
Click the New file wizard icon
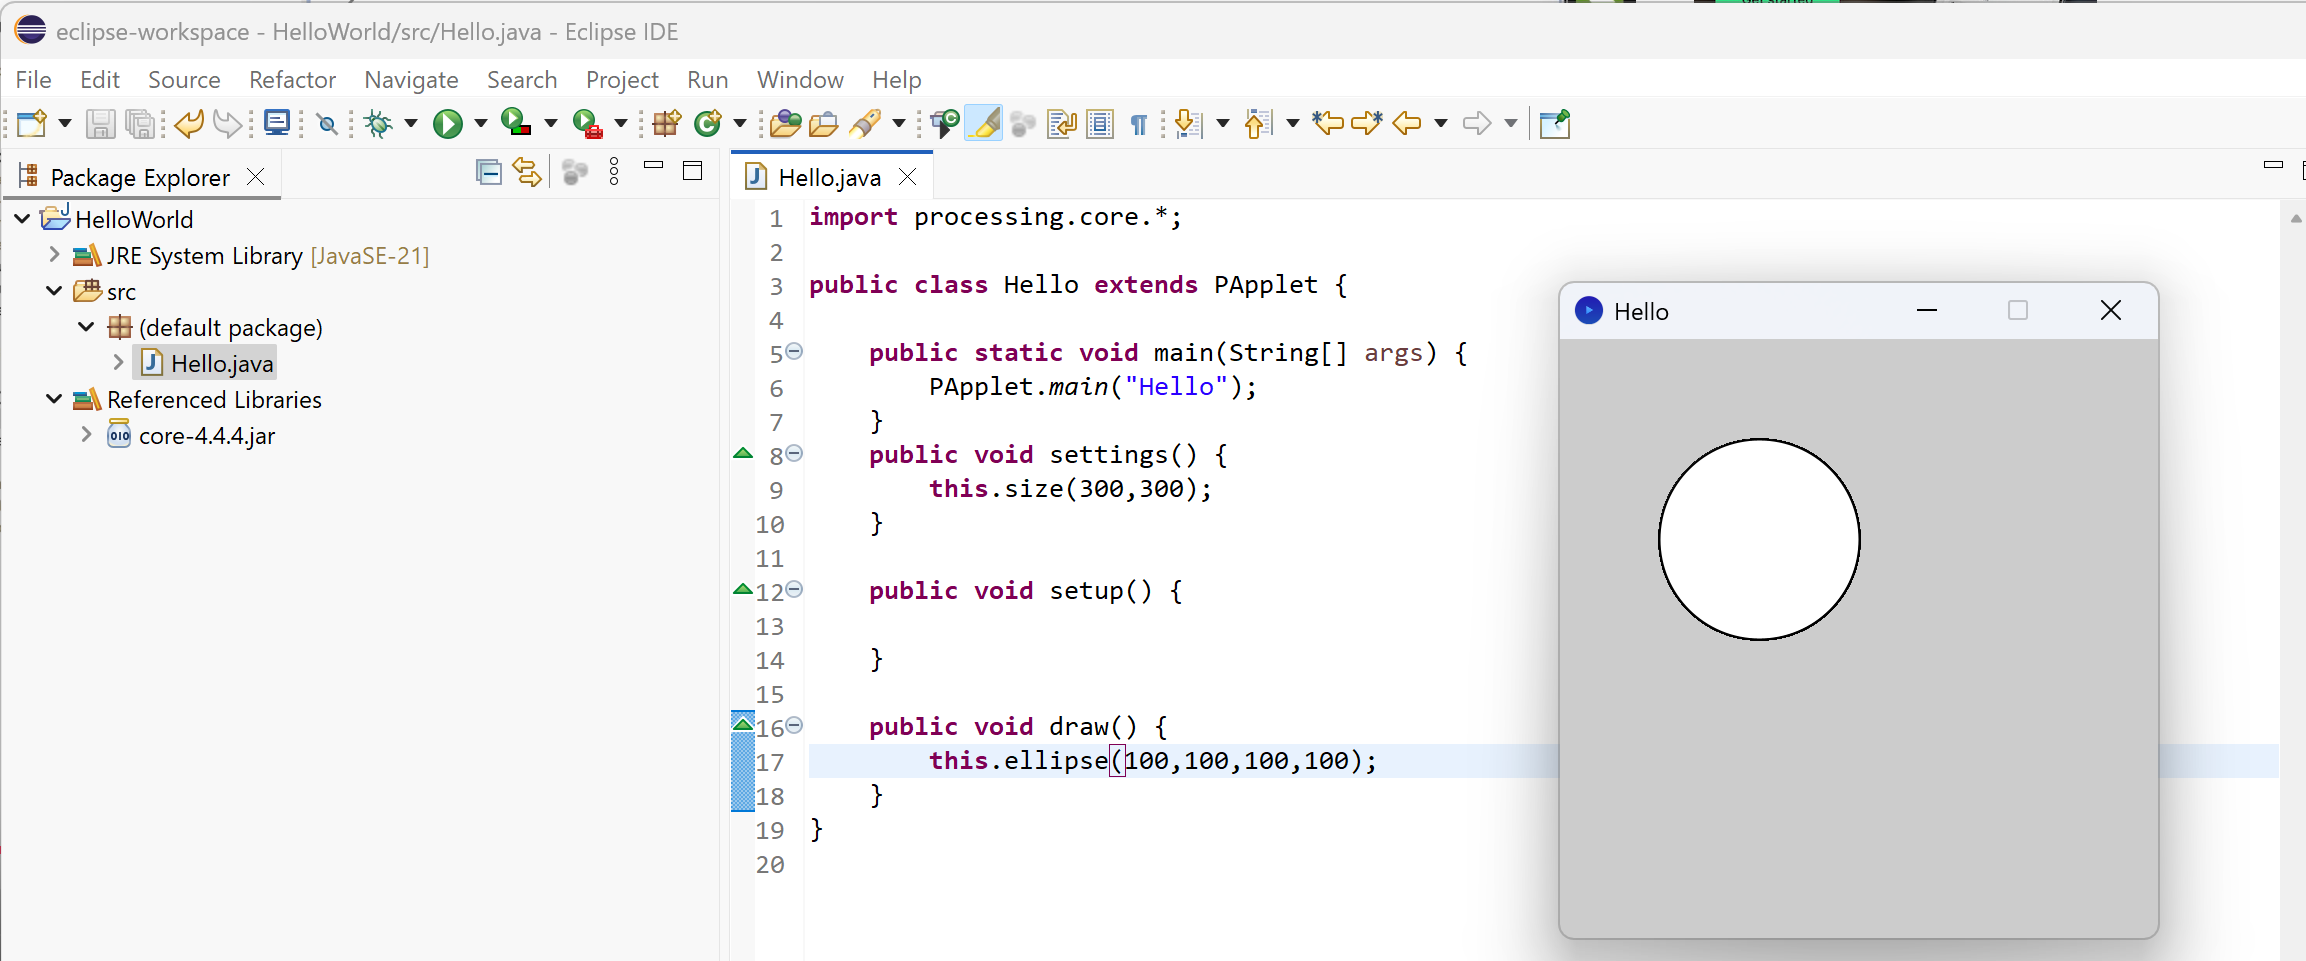[x=32, y=123]
